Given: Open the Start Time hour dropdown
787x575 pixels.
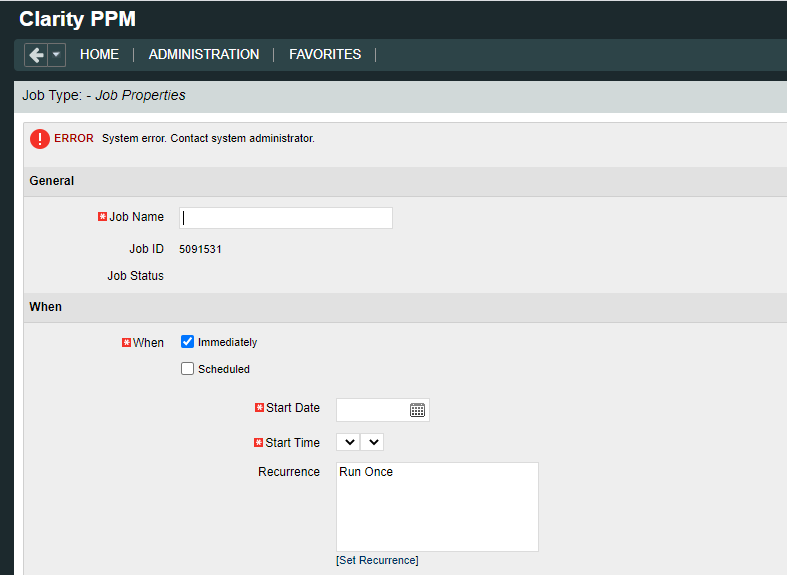Looking at the screenshot, I should tap(348, 442).
